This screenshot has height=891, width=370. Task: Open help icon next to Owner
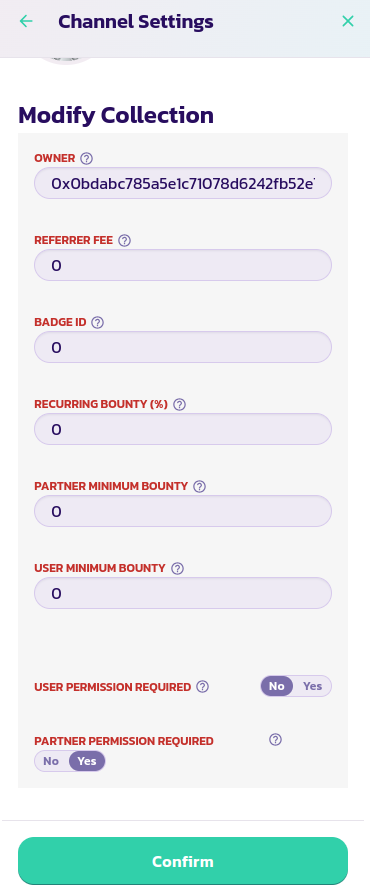pos(86,159)
